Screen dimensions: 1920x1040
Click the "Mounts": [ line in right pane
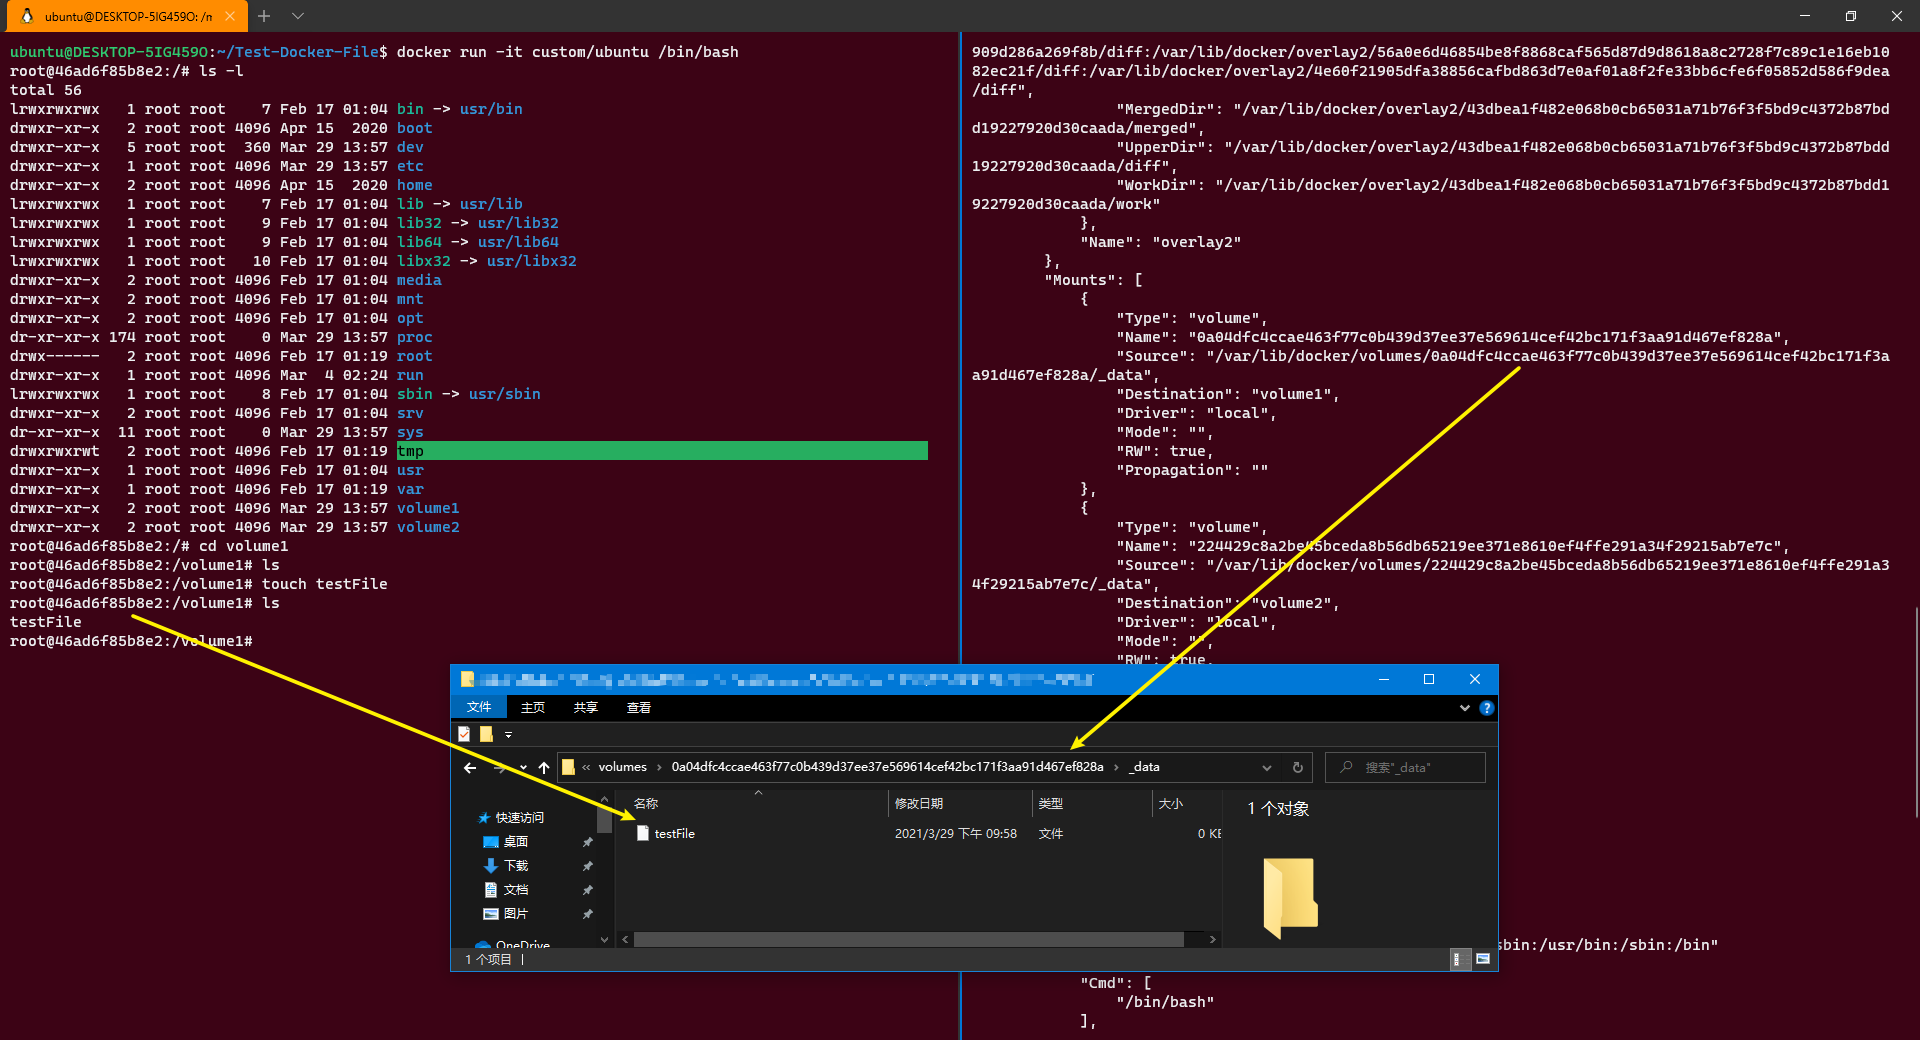tap(1093, 280)
